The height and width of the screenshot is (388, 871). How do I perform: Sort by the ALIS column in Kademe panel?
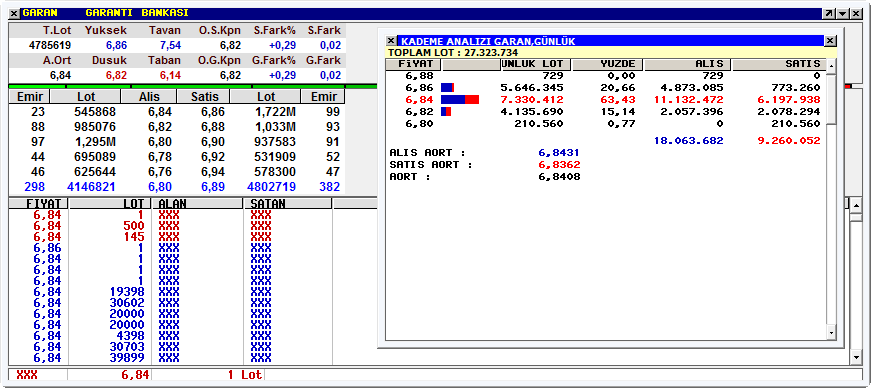pyautogui.click(x=688, y=64)
